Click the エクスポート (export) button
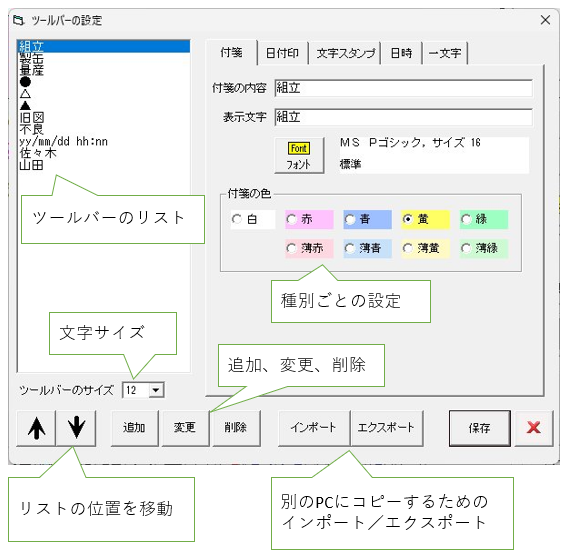 pyautogui.click(x=386, y=428)
